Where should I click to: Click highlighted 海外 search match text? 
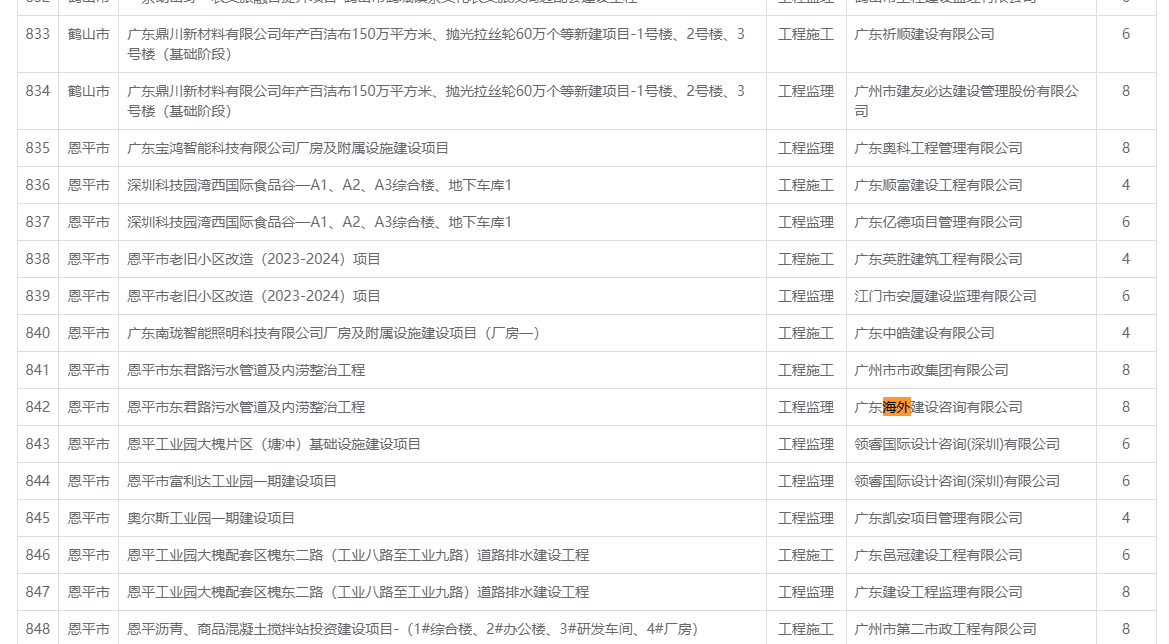pos(896,407)
